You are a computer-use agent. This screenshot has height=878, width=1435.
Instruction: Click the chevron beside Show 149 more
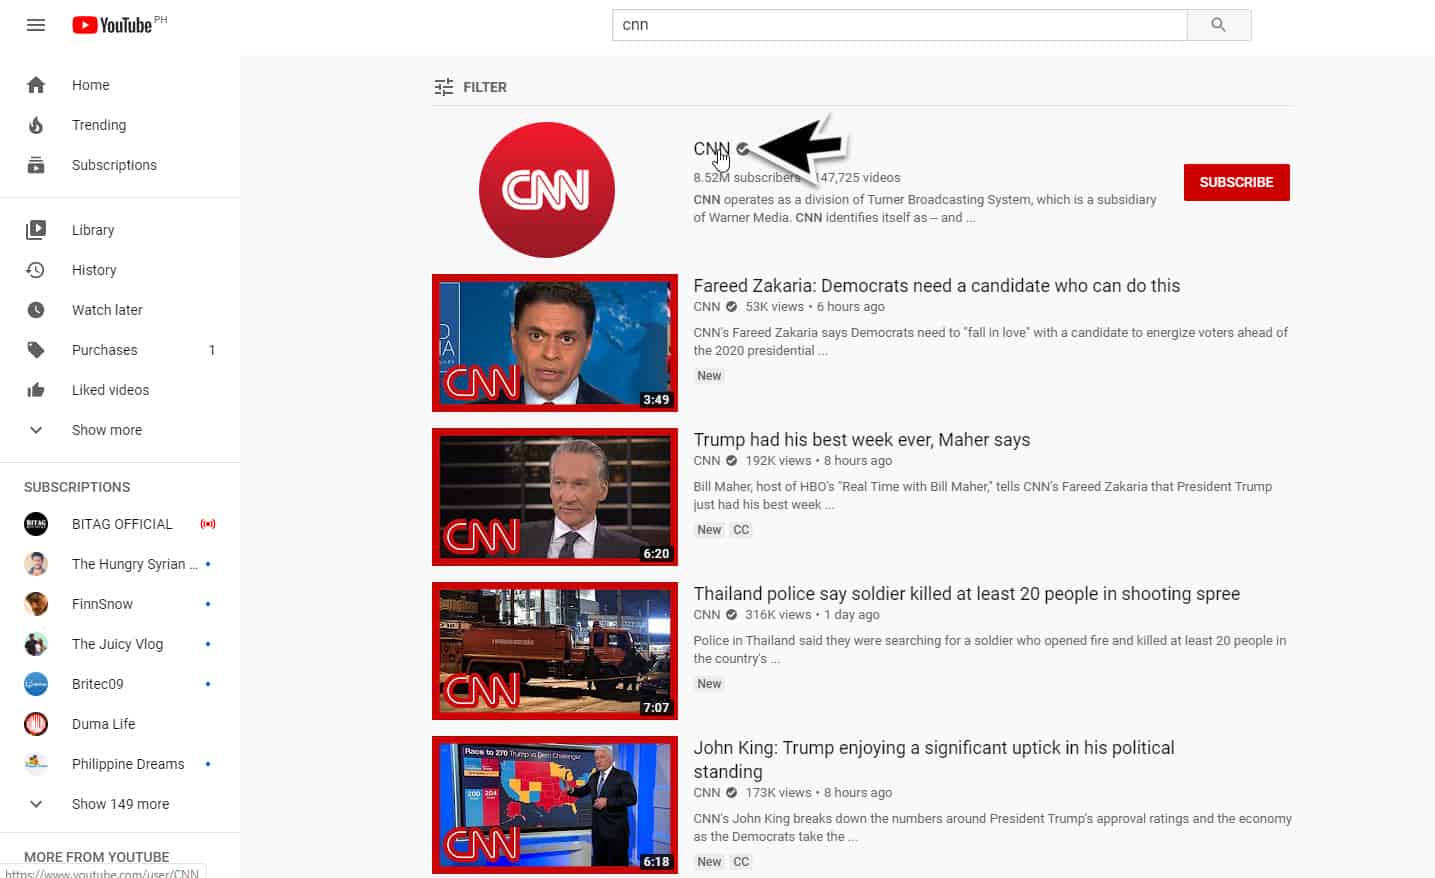[x=36, y=804]
